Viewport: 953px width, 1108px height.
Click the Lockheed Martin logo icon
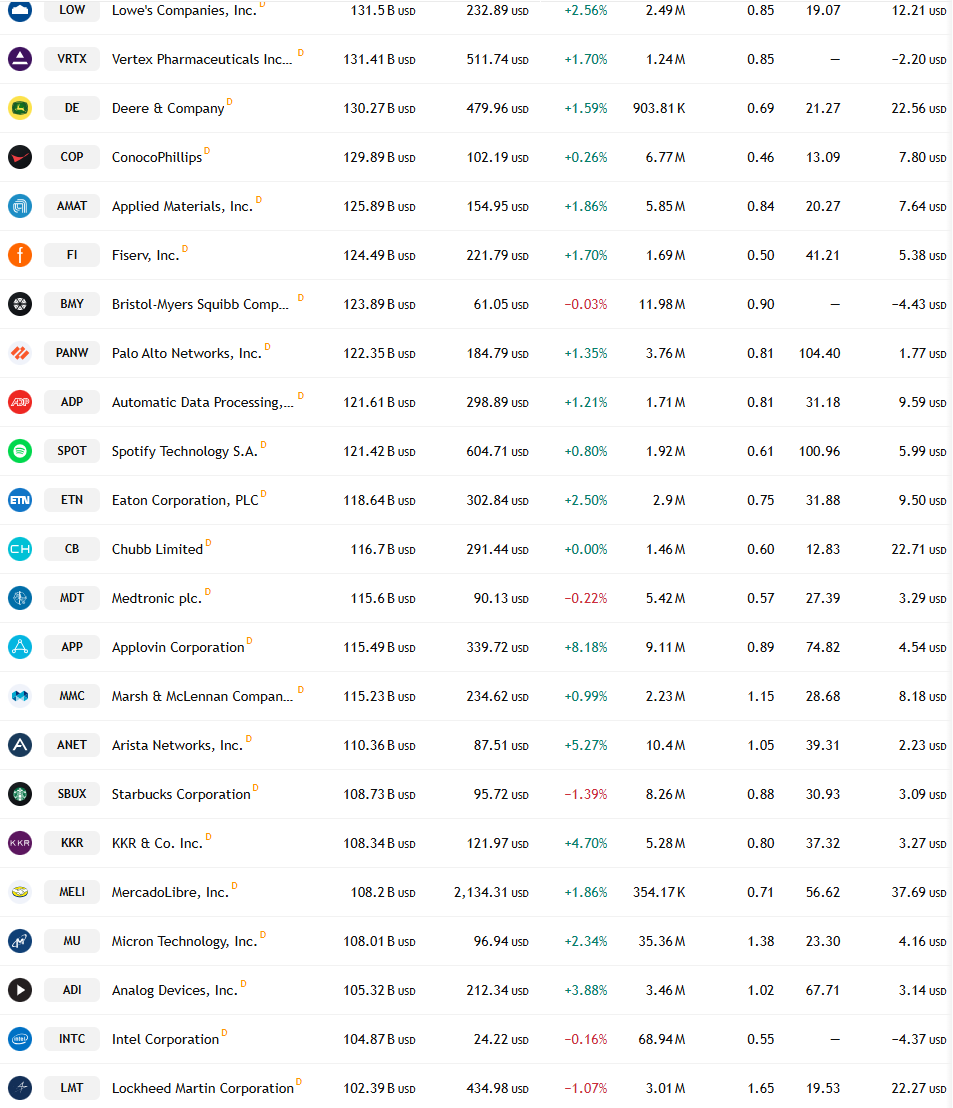[x=20, y=1088]
